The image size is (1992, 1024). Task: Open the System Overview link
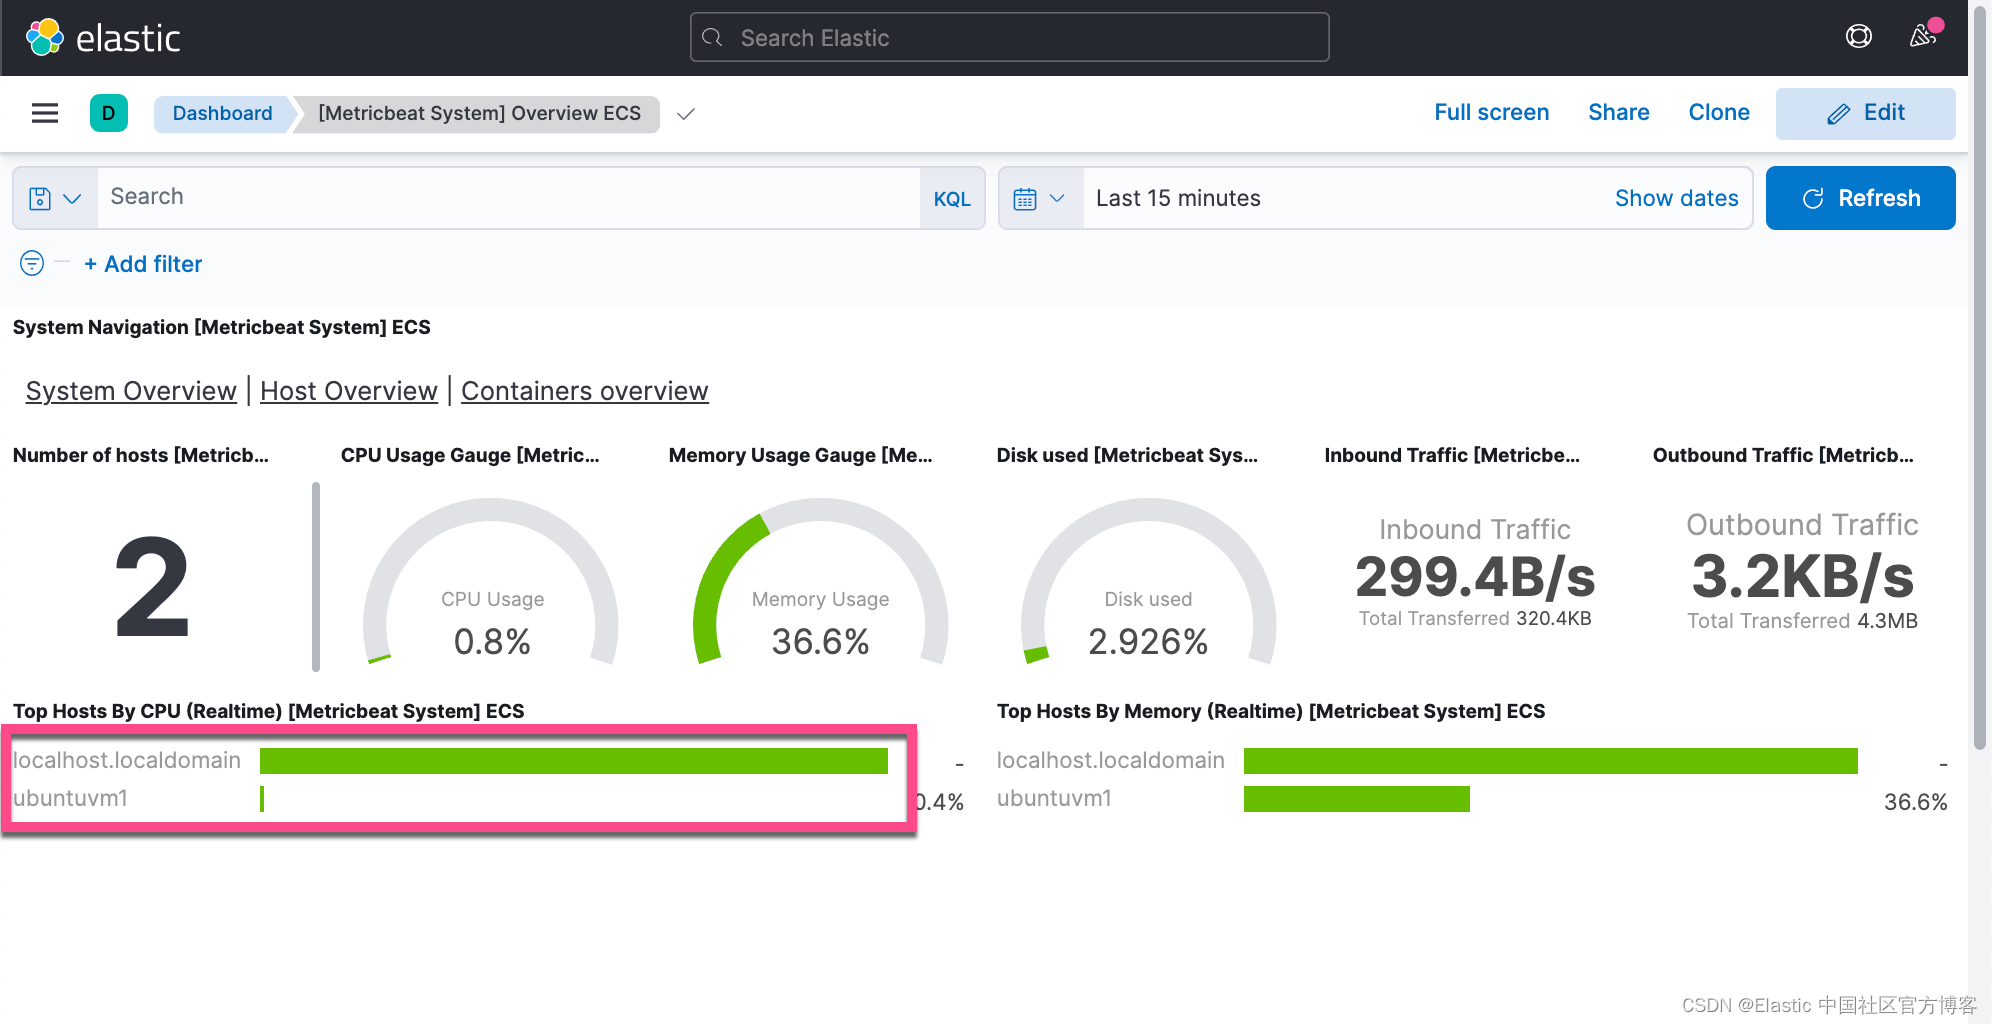coord(131,391)
